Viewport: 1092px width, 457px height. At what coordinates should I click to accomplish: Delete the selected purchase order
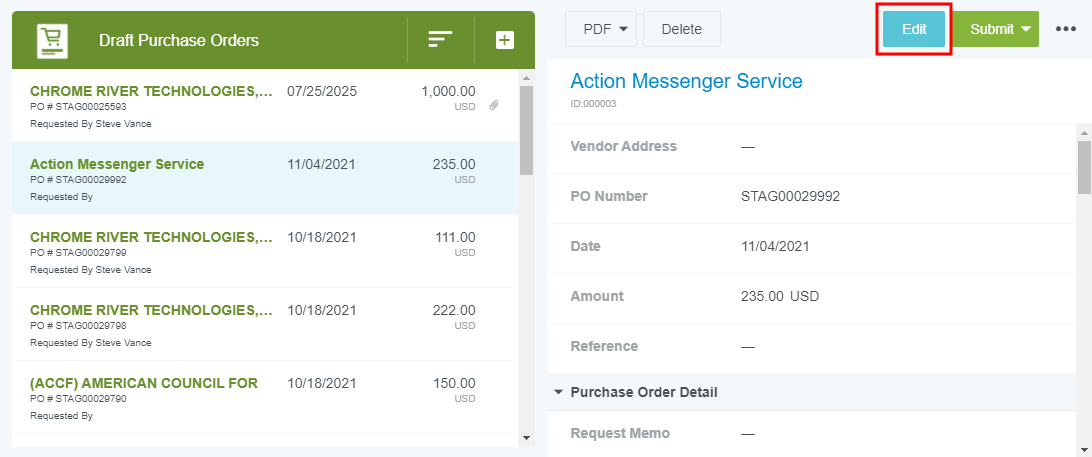point(681,29)
